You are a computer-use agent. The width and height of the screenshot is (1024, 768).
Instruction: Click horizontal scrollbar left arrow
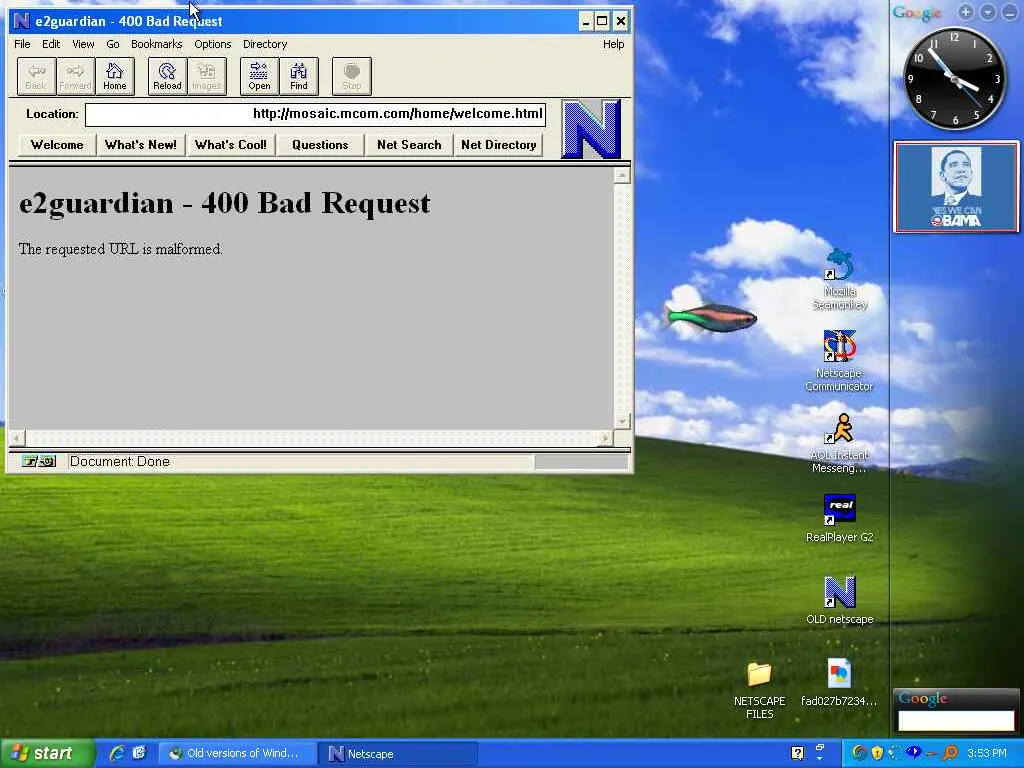(x=18, y=438)
